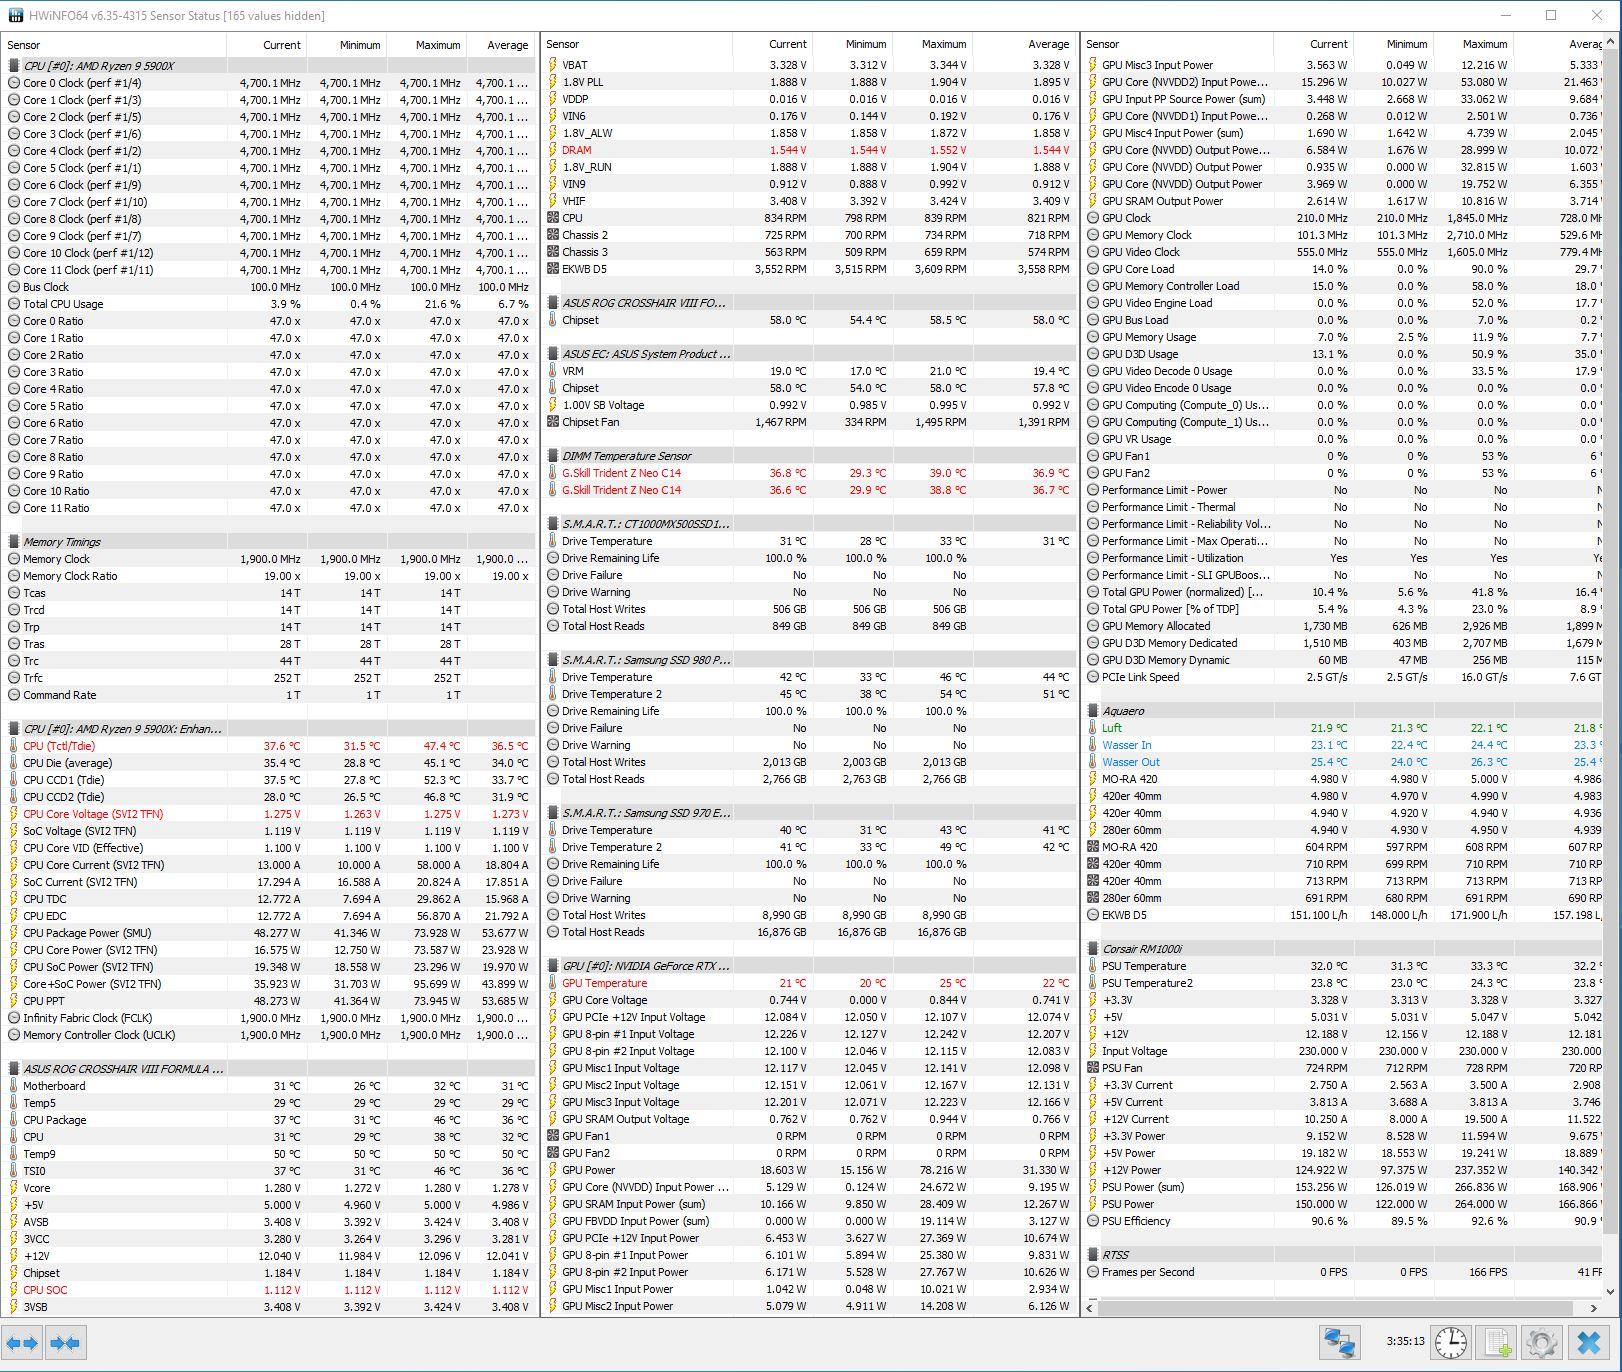The width and height of the screenshot is (1622, 1372).
Task: Select the Infinity Fabric Clock (FCLK) row
Action: point(269,1018)
